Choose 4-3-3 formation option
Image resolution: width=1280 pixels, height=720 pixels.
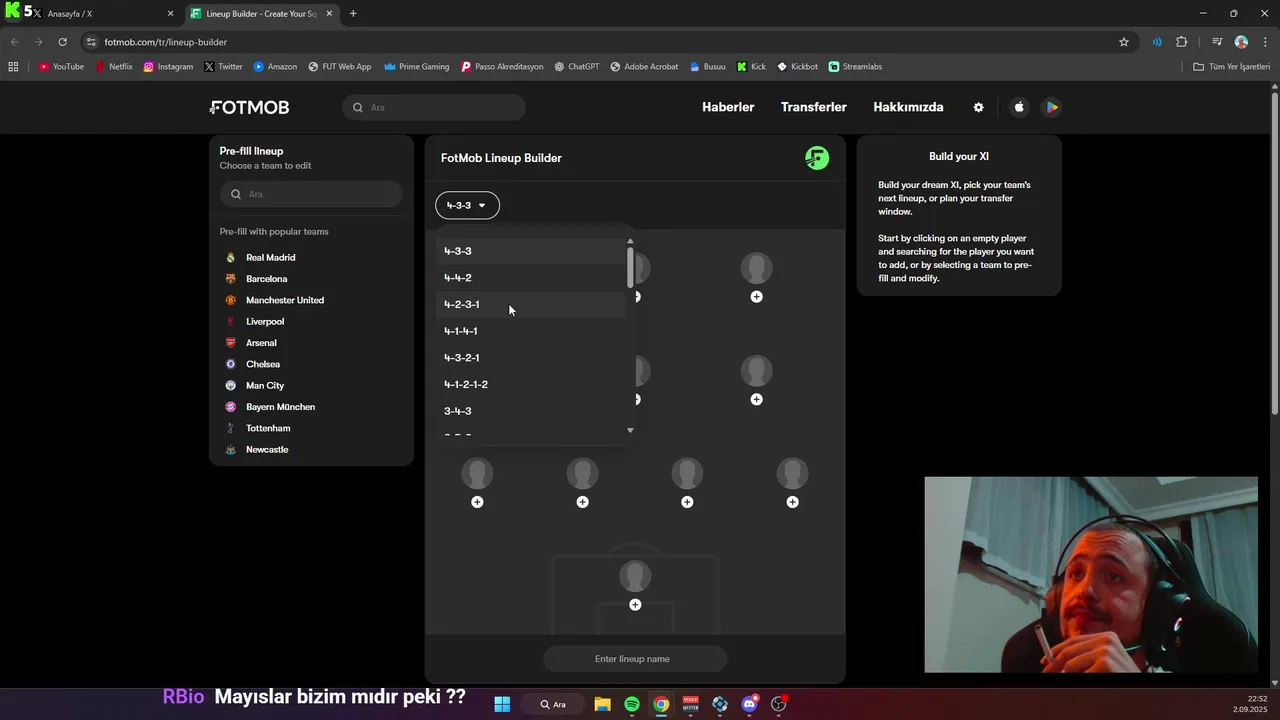(x=531, y=251)
